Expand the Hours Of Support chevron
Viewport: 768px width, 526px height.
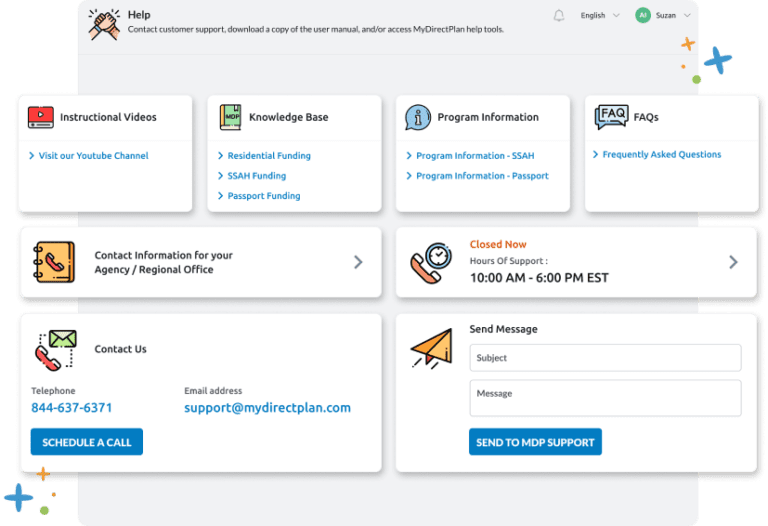pos(733,262)
